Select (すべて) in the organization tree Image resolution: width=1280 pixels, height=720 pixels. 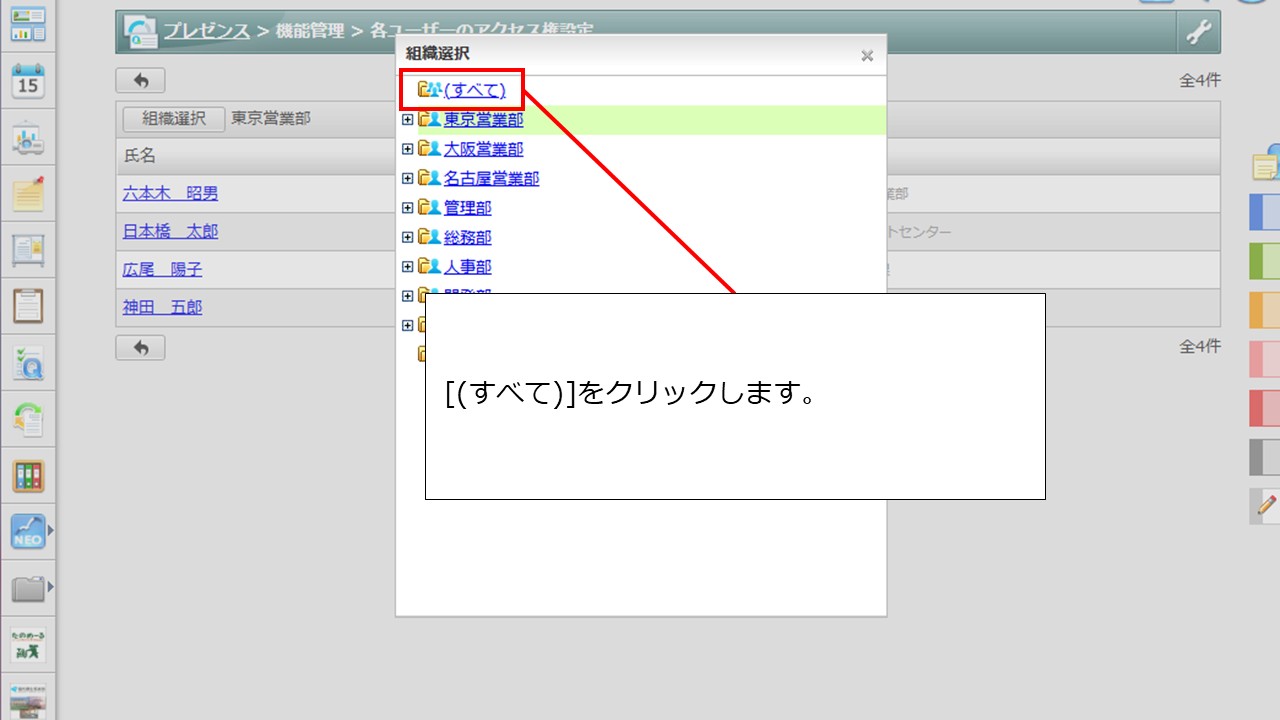click(474, 91)
